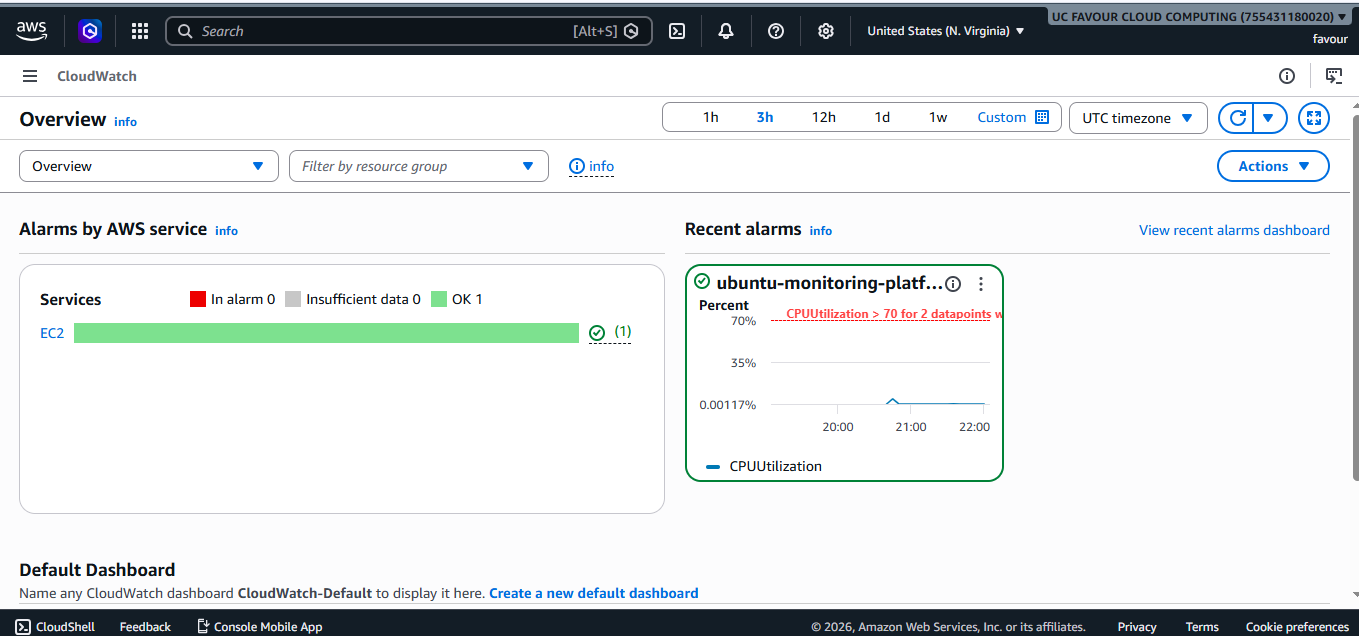Open the settings gear in top bar
Viewport: 1359px width, 636px height.
pyautogui.click(x=826, y=31)
